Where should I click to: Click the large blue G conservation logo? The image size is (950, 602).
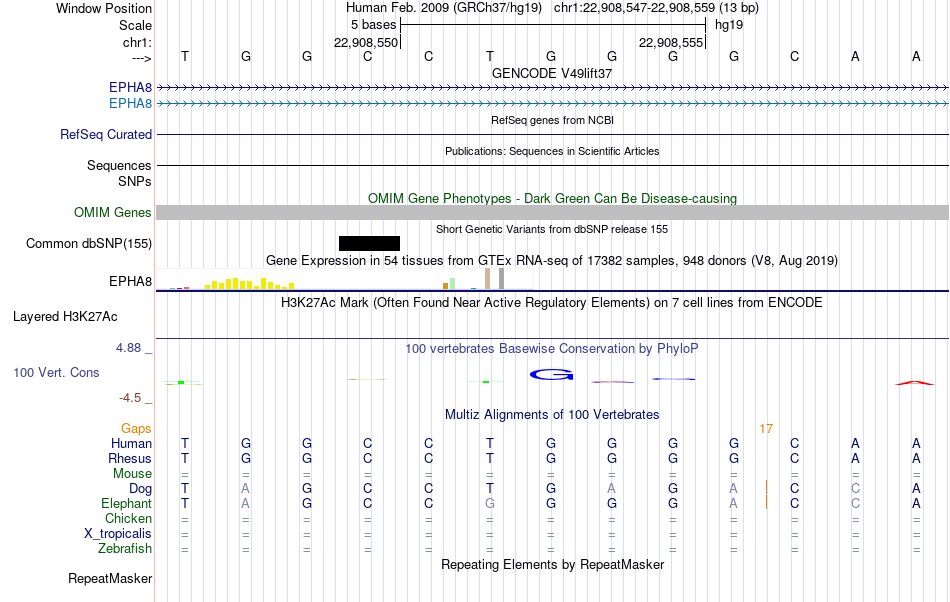551,375
